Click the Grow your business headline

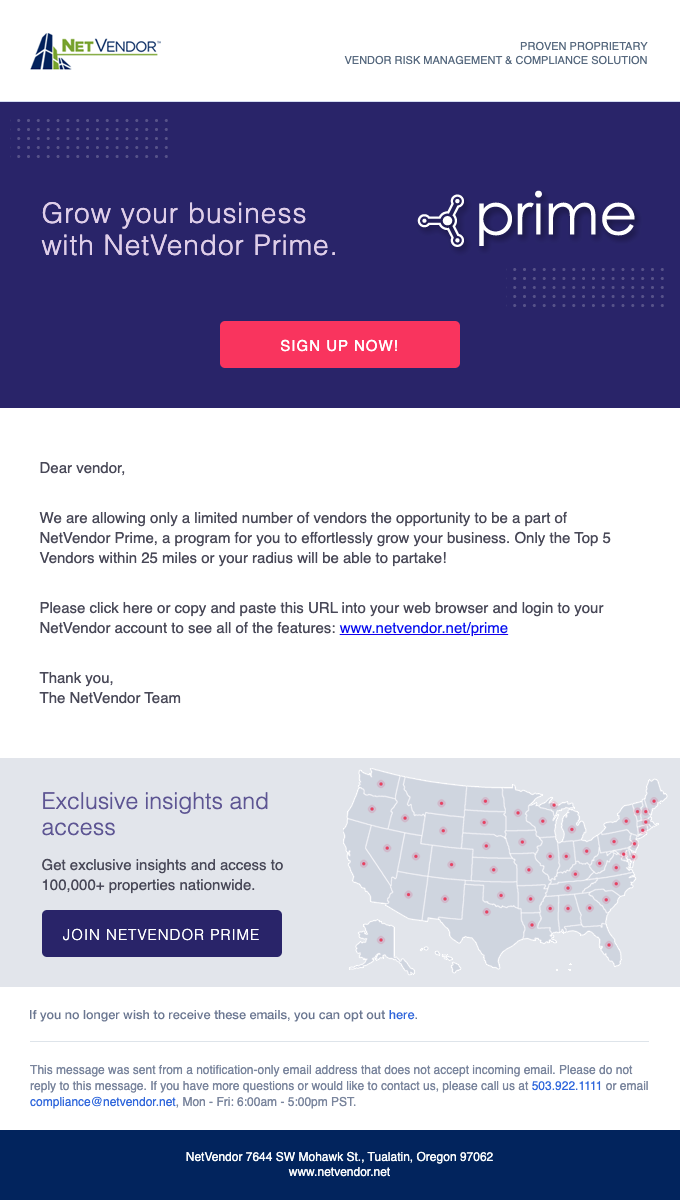(x=188, y=229)
